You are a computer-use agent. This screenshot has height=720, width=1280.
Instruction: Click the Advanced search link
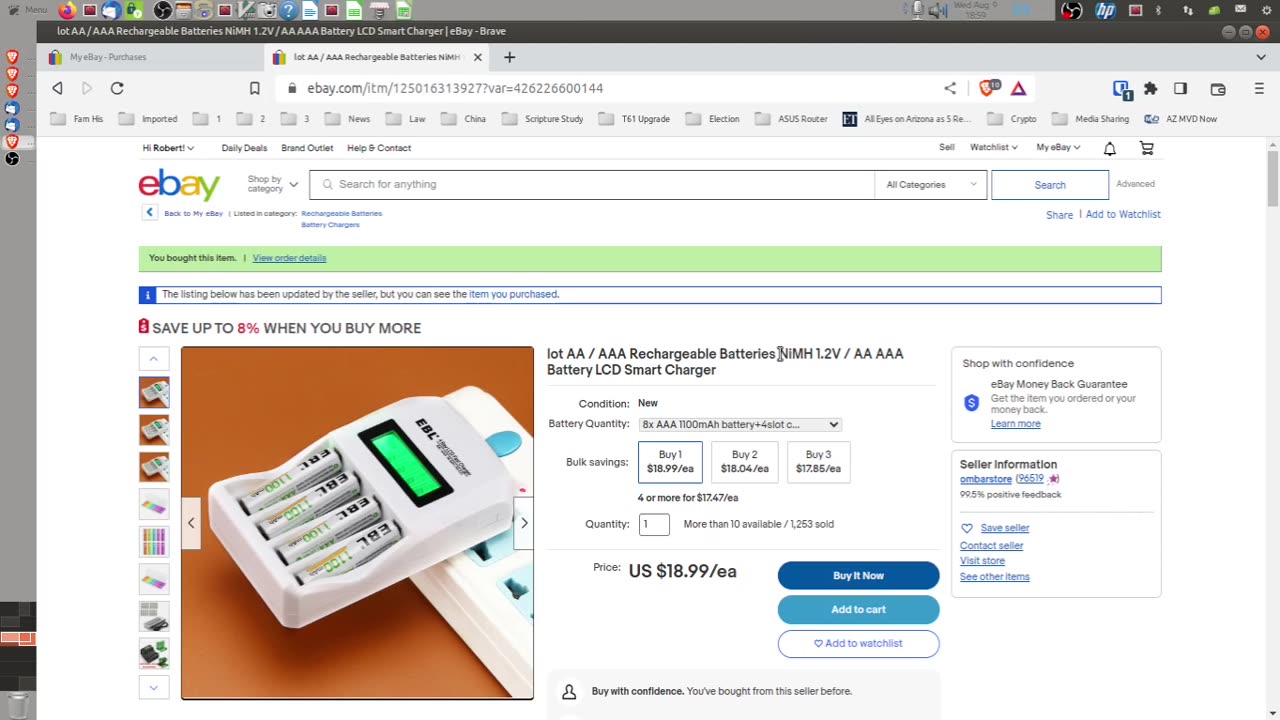click(1135, 184)
